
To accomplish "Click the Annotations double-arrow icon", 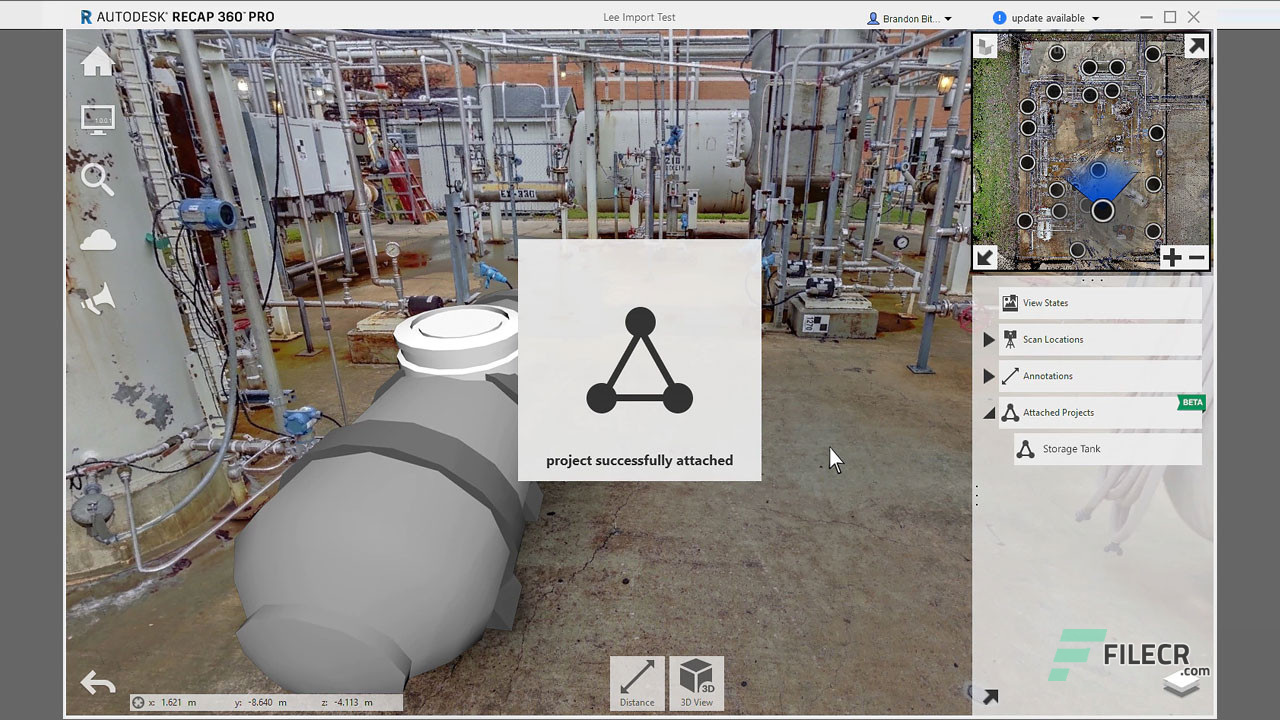I will [x=1010, y=376].
